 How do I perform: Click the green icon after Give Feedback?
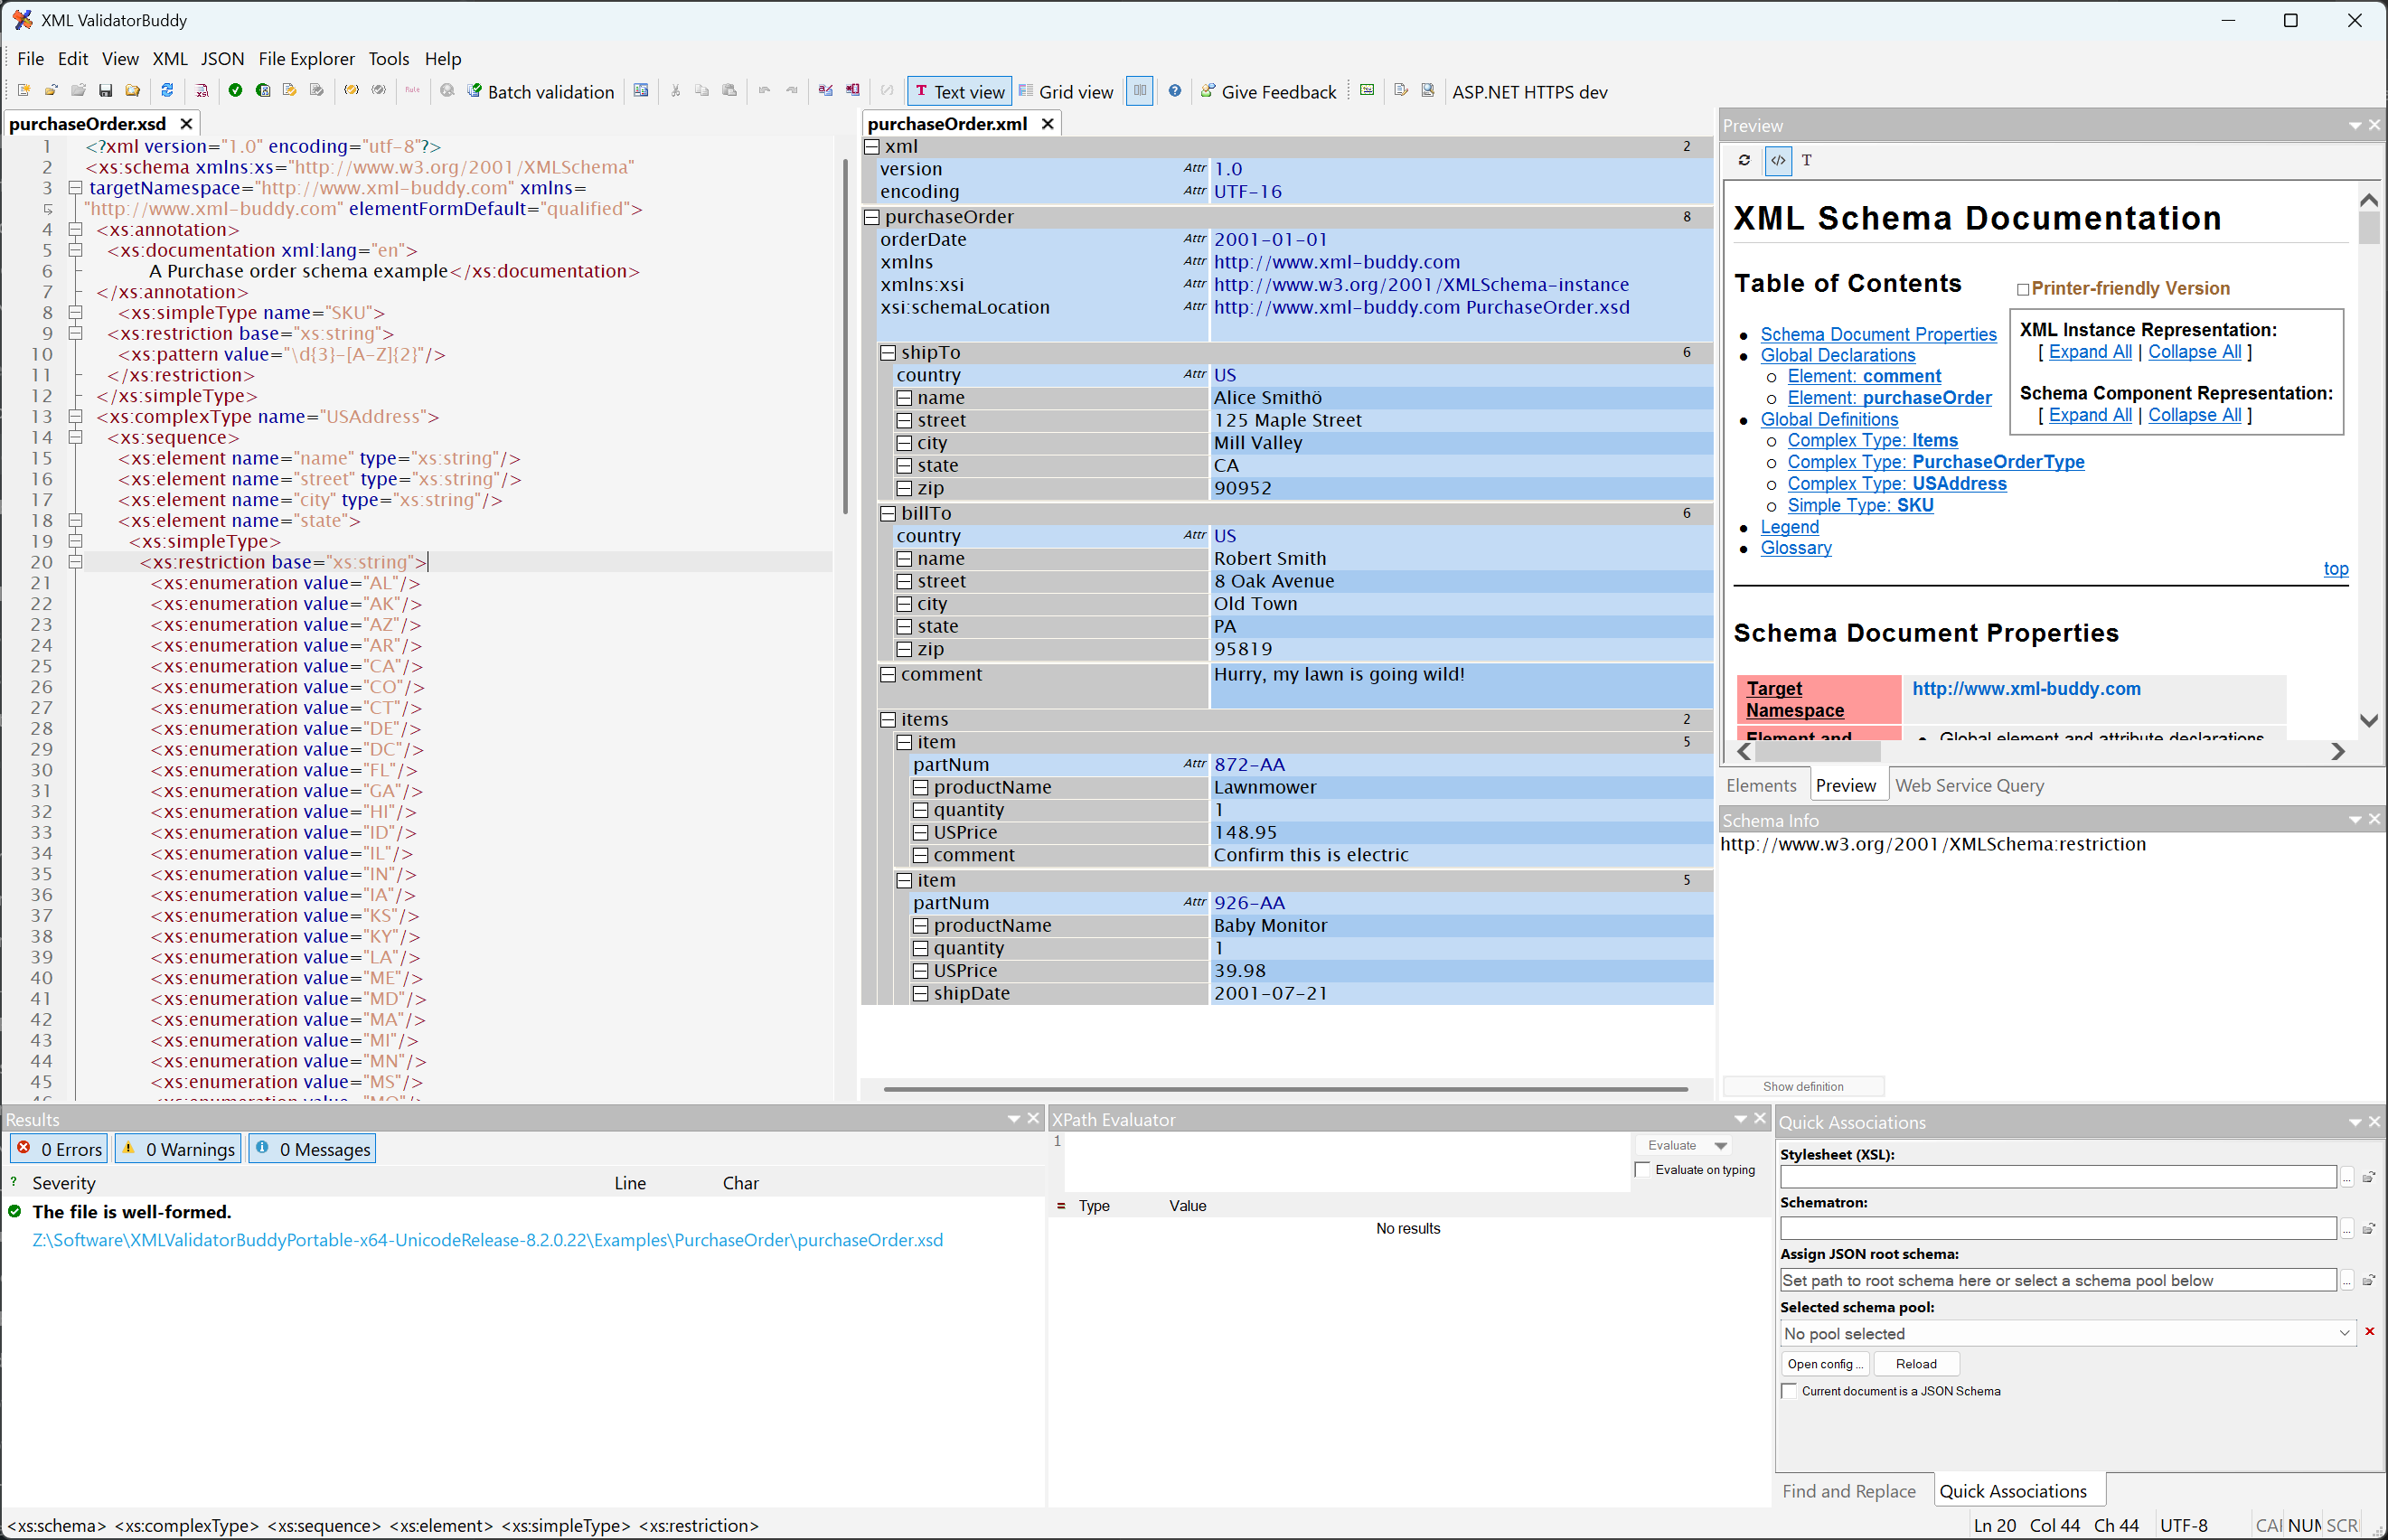(1366, 91)
